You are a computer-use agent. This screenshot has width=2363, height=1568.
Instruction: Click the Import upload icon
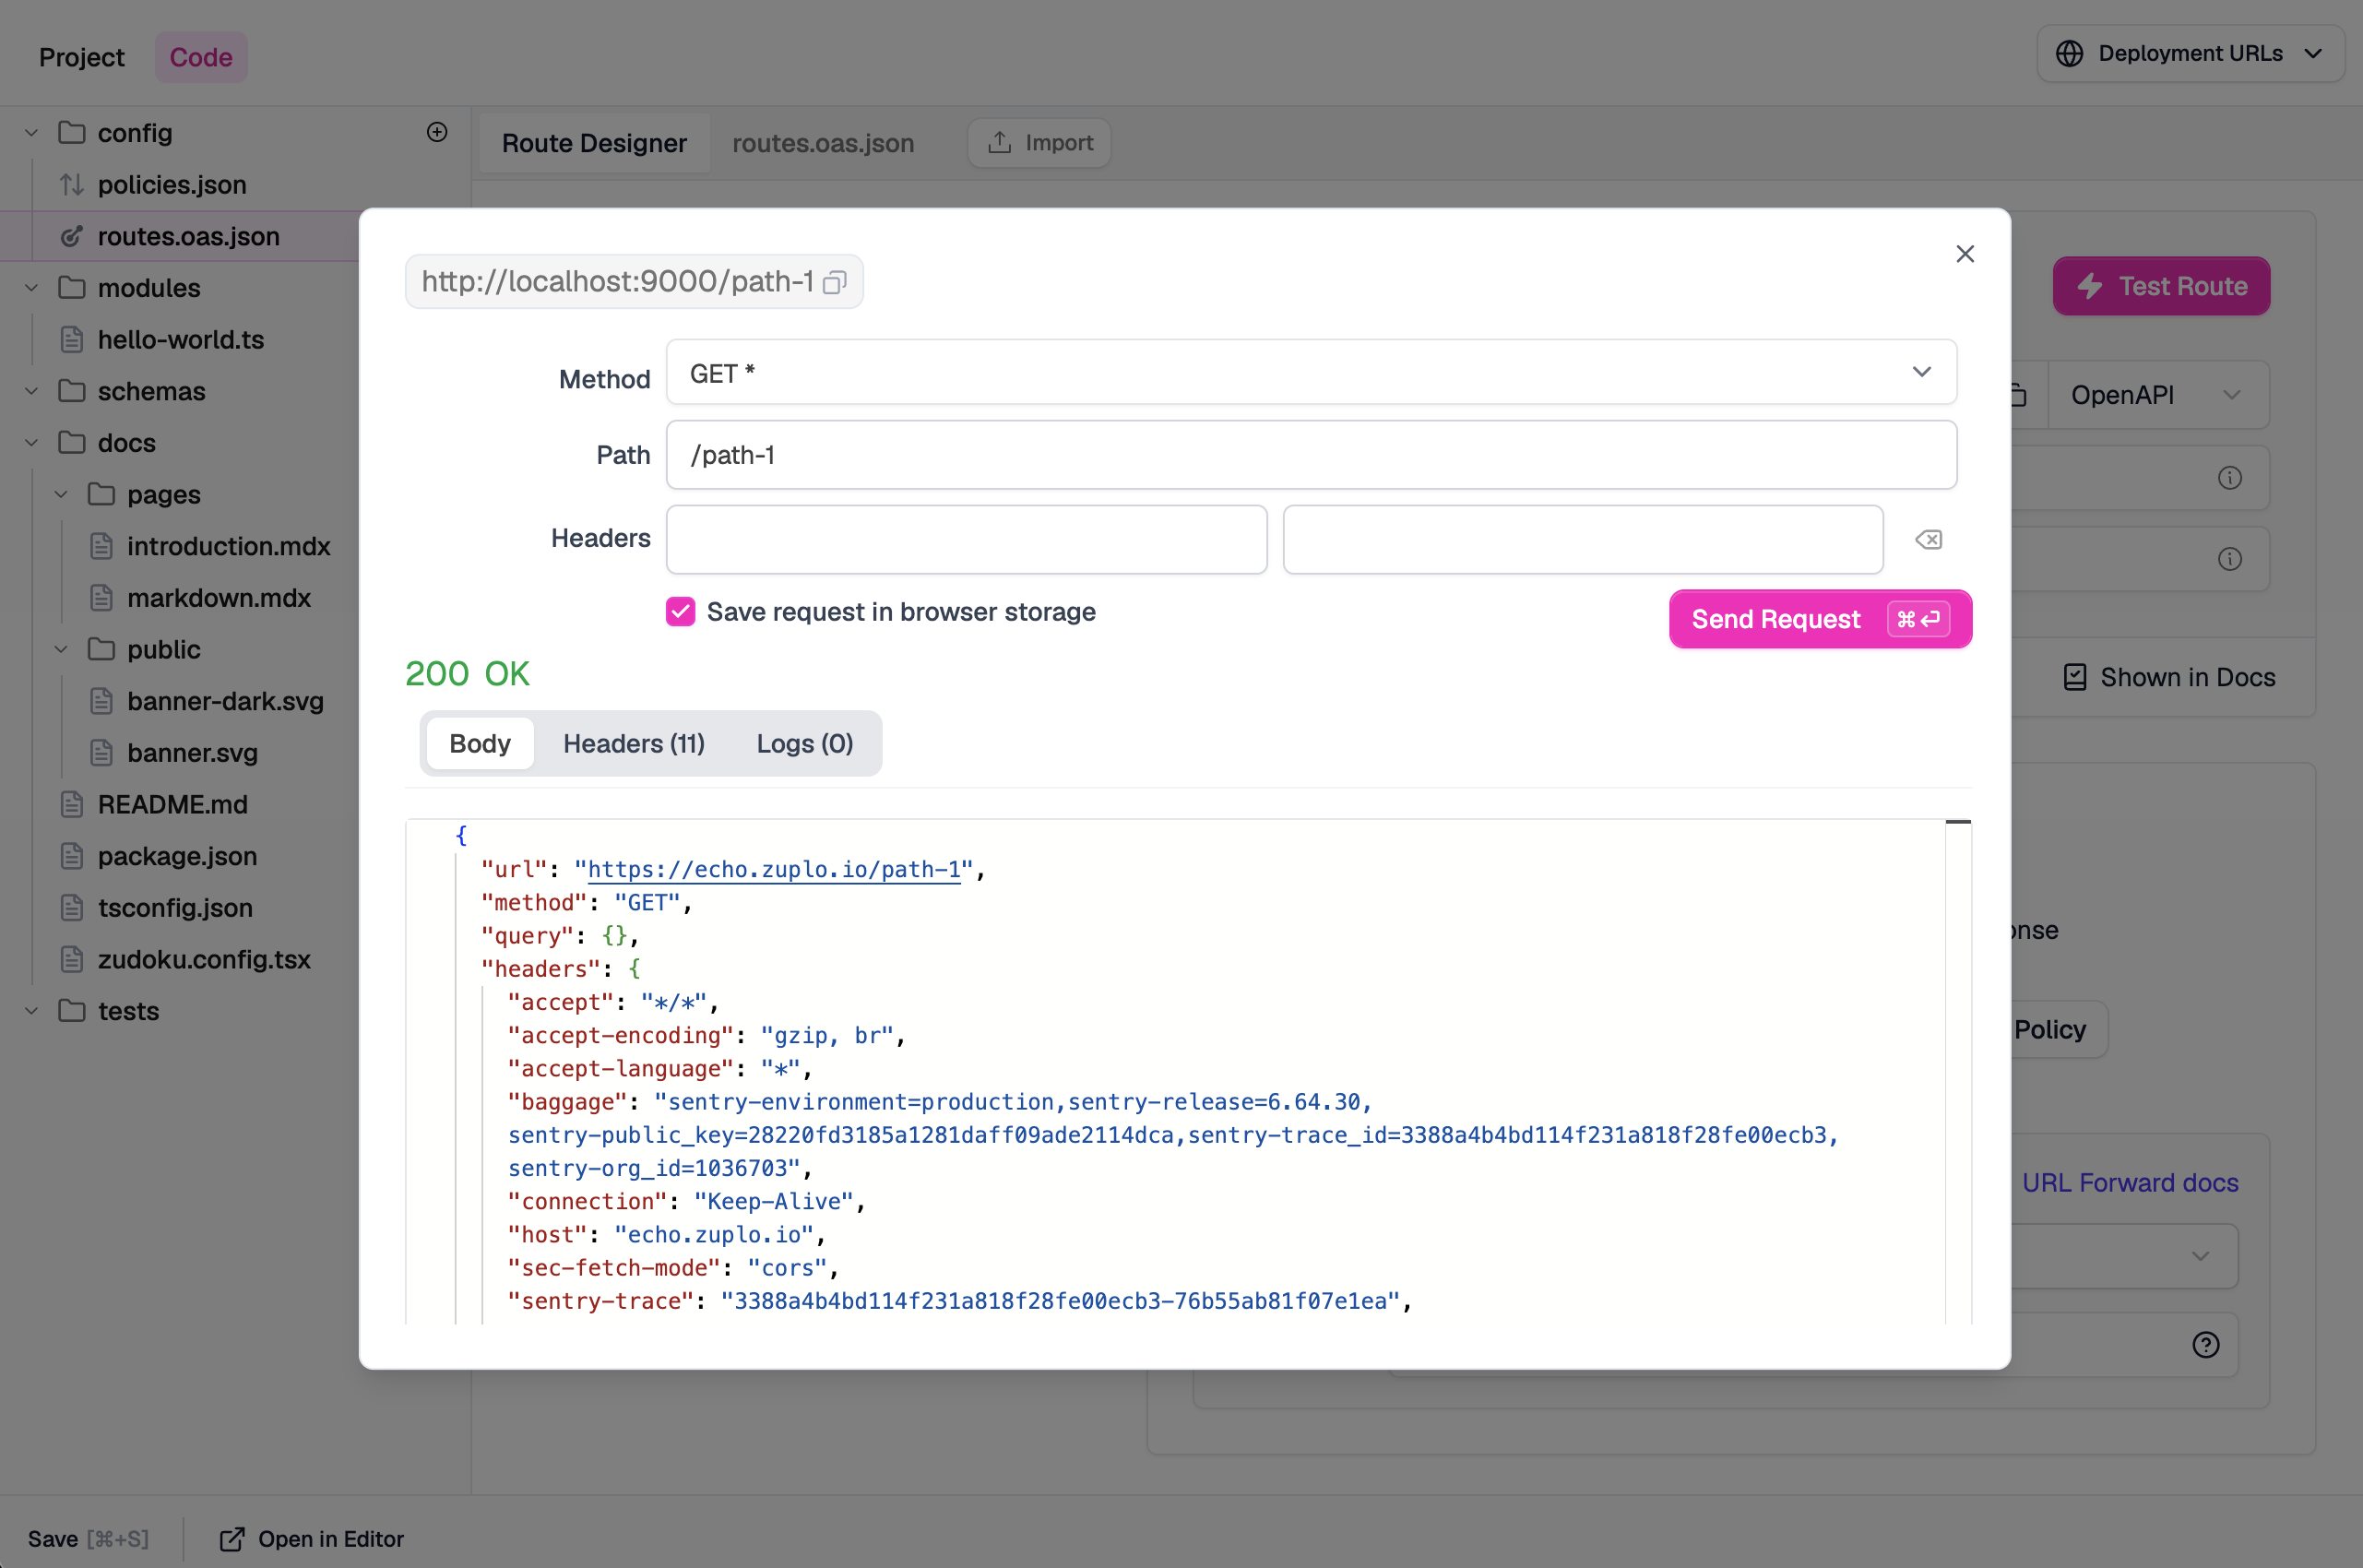coord(999,142)
